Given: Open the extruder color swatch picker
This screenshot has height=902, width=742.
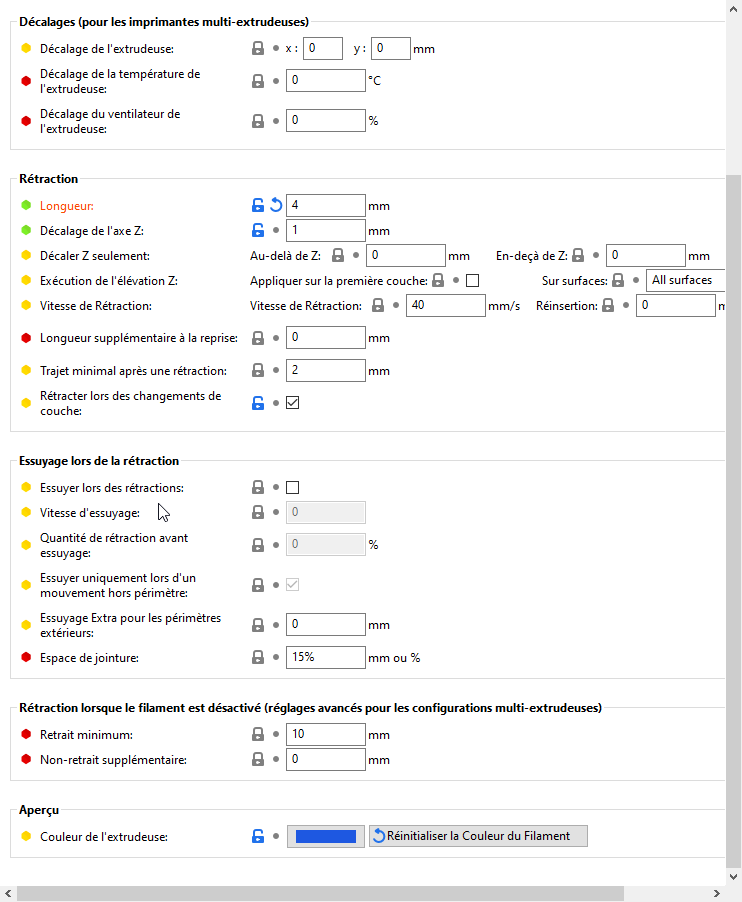Looking at the screenshot, I should click(x=325, y=836).
